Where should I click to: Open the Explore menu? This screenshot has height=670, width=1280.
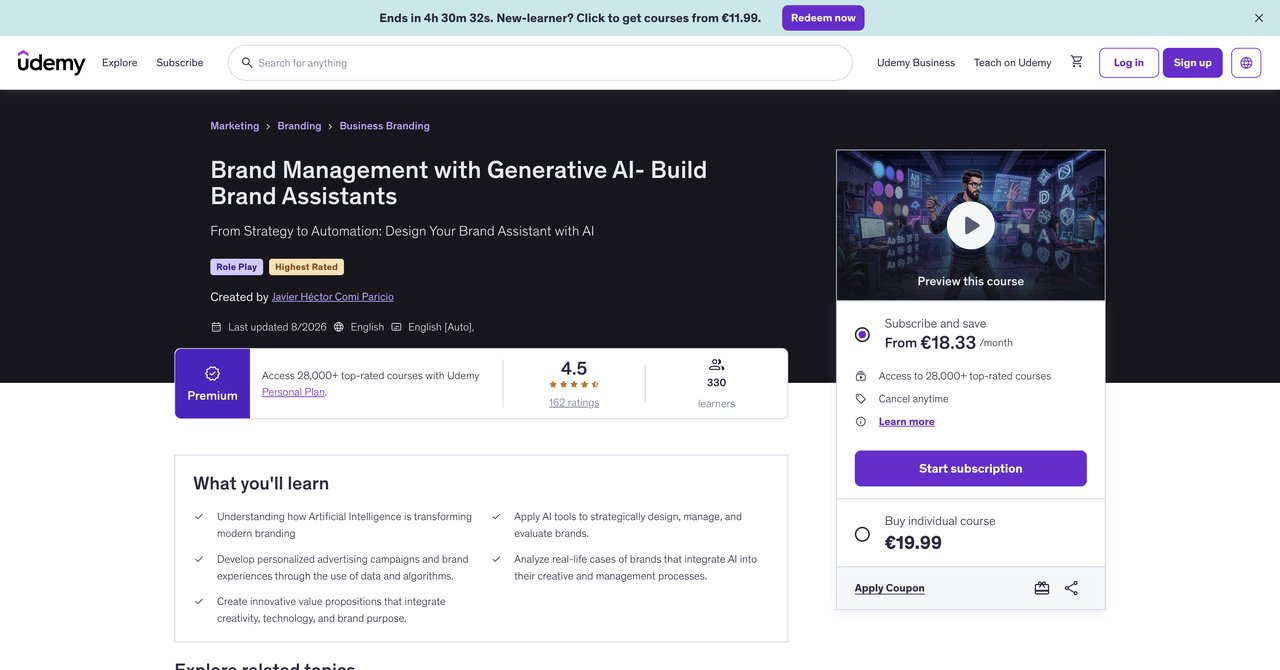[x=120, y=63]
